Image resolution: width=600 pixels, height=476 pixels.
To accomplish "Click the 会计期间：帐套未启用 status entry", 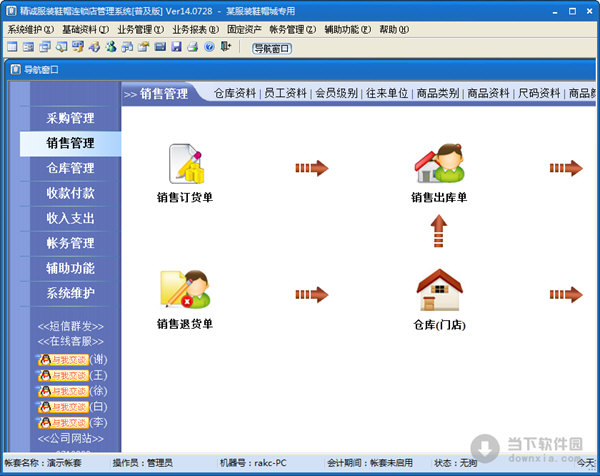I will [370, 463].
